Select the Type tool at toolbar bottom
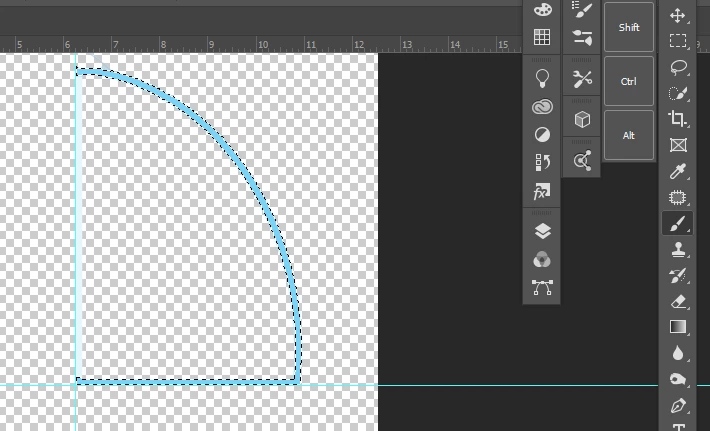Screen dimensions: 710x431 677,426
